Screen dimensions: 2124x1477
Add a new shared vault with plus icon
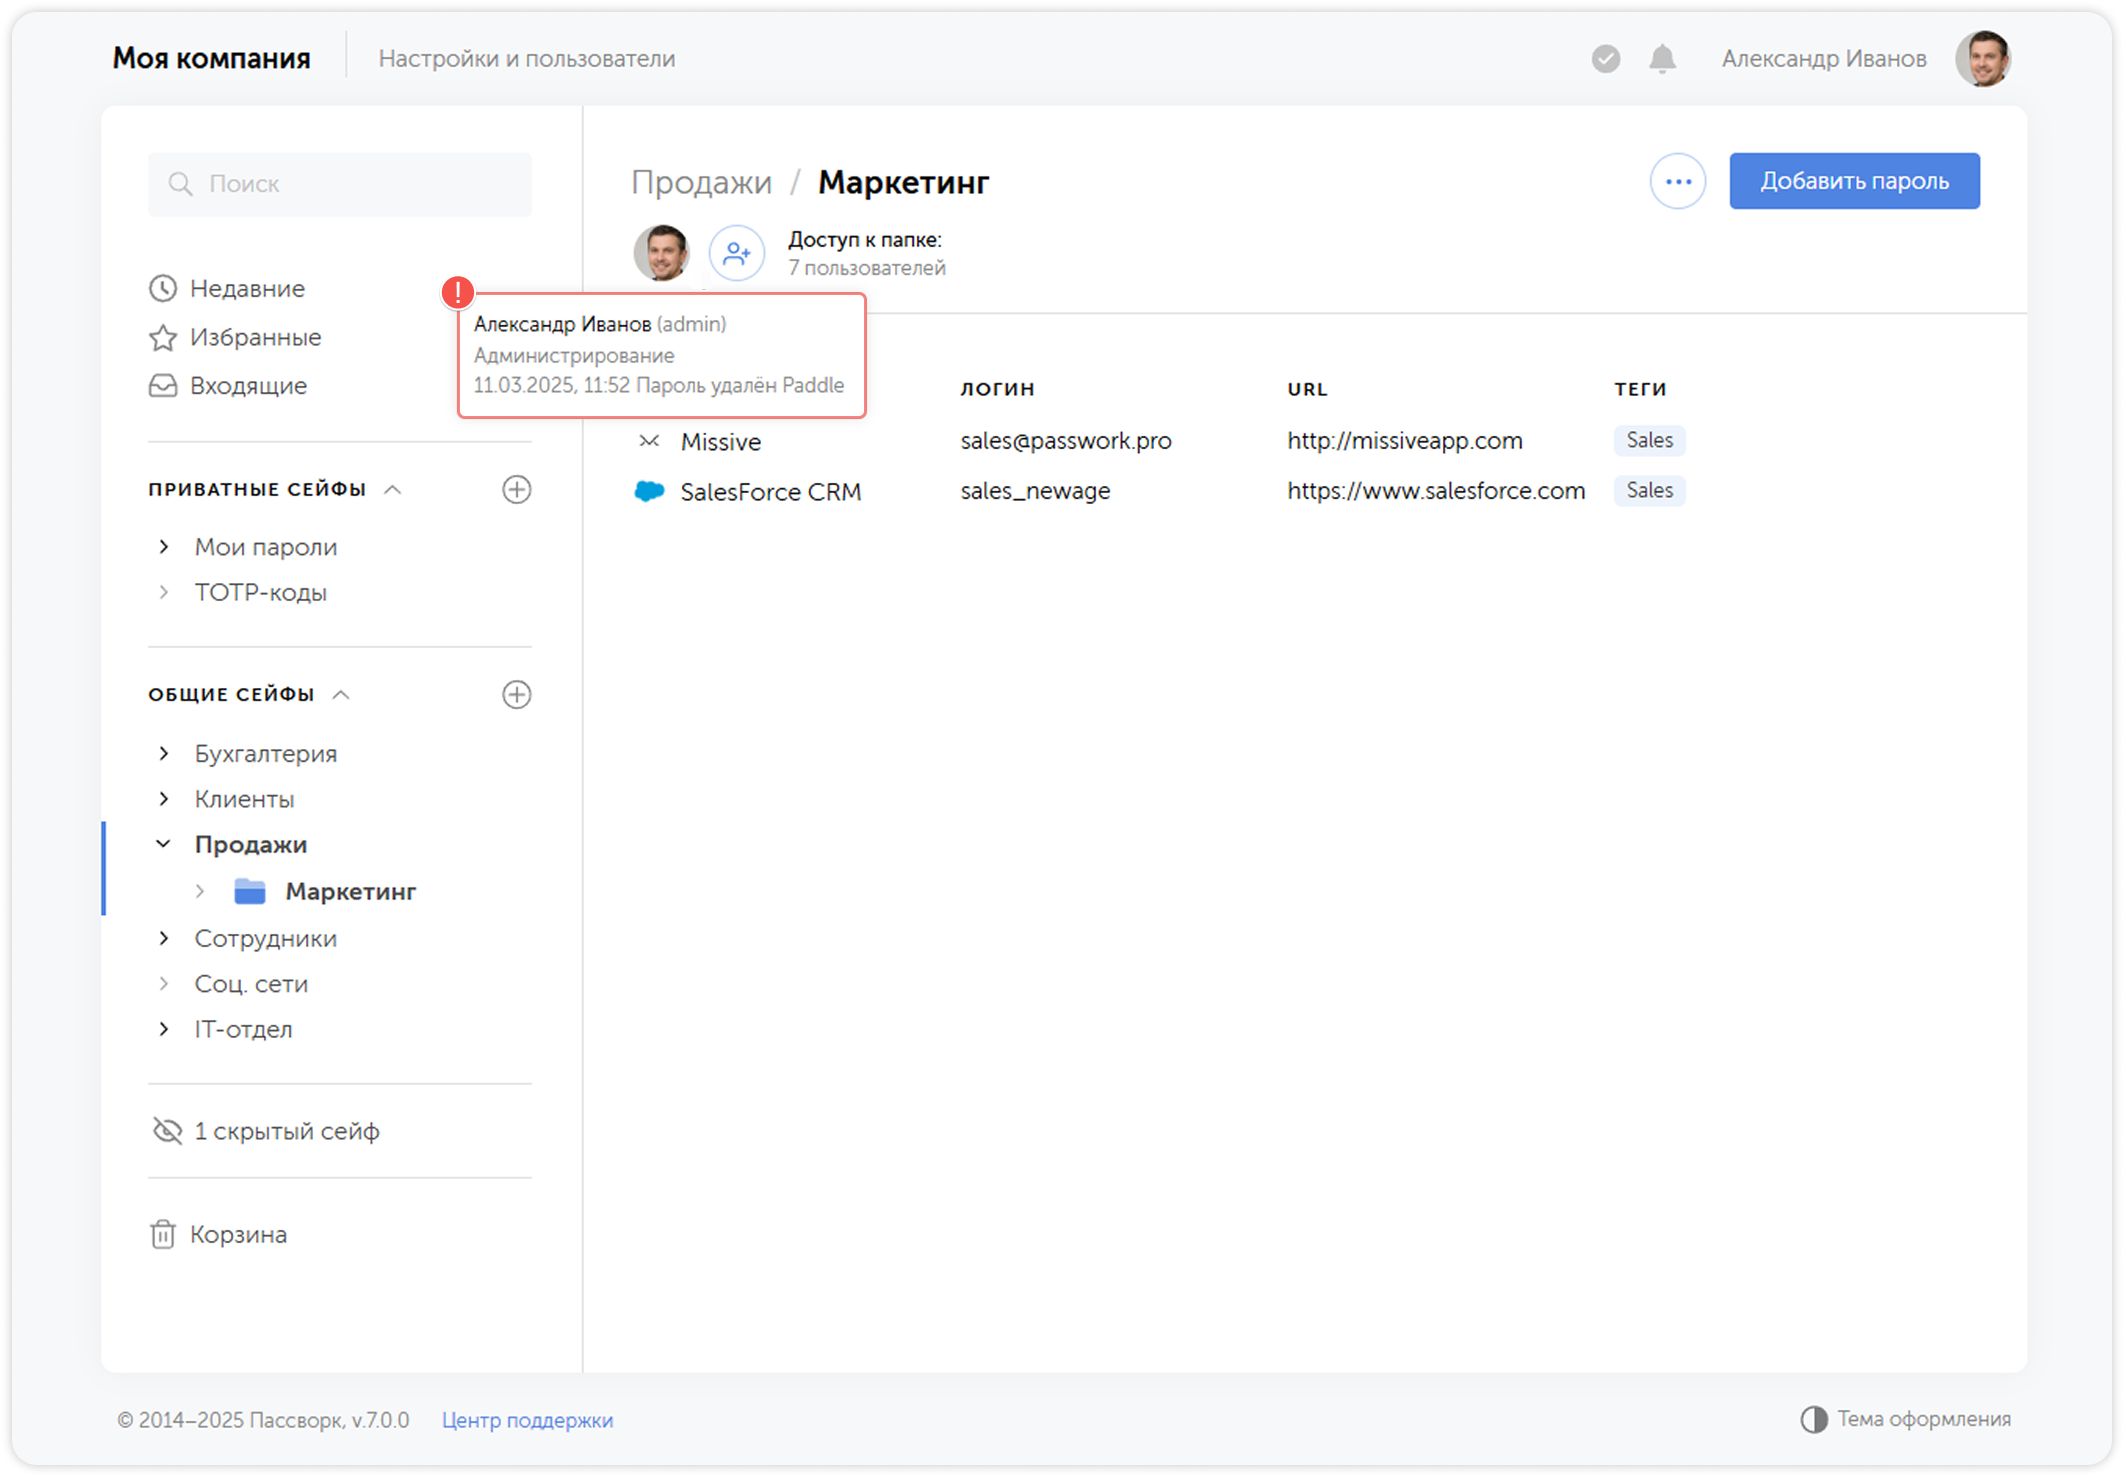click(516, 695)
